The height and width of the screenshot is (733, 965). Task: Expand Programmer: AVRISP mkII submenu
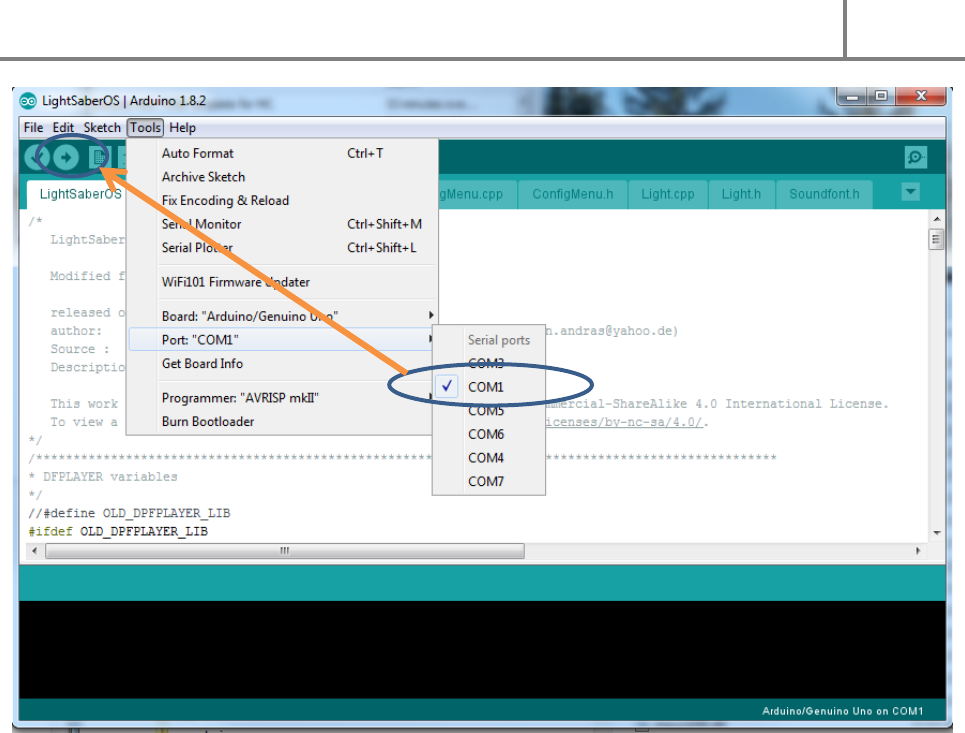click(282, 398)
